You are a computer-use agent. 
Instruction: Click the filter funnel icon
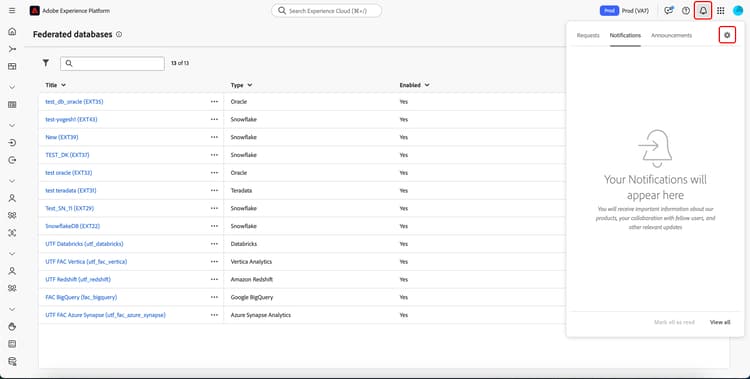45,63
